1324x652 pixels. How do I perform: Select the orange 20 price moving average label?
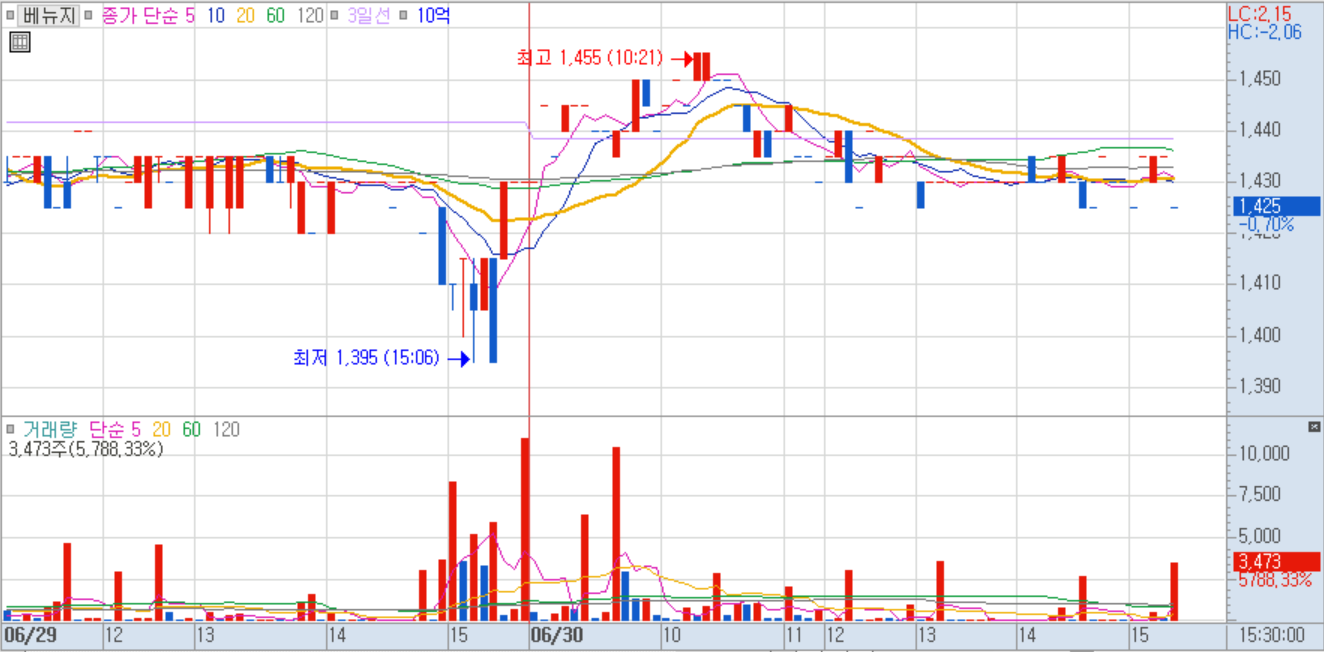245,16
